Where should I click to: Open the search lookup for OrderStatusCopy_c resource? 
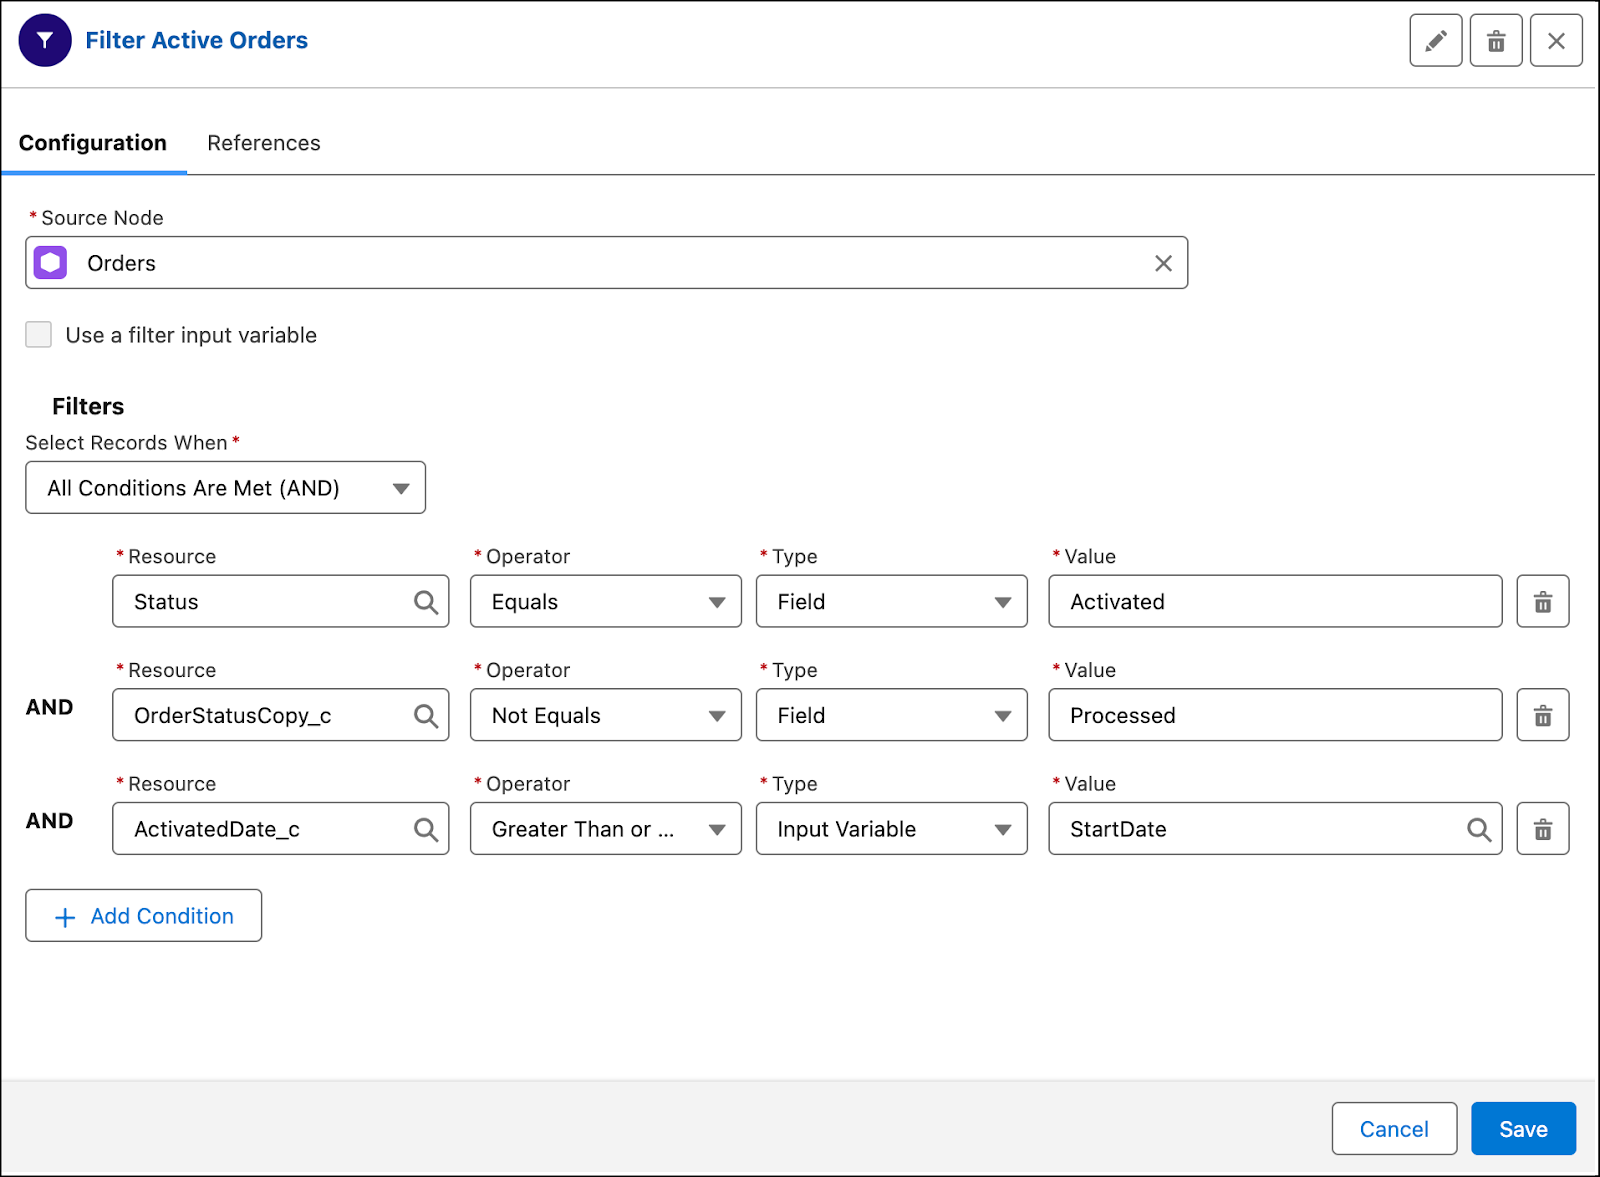point(425,715)
